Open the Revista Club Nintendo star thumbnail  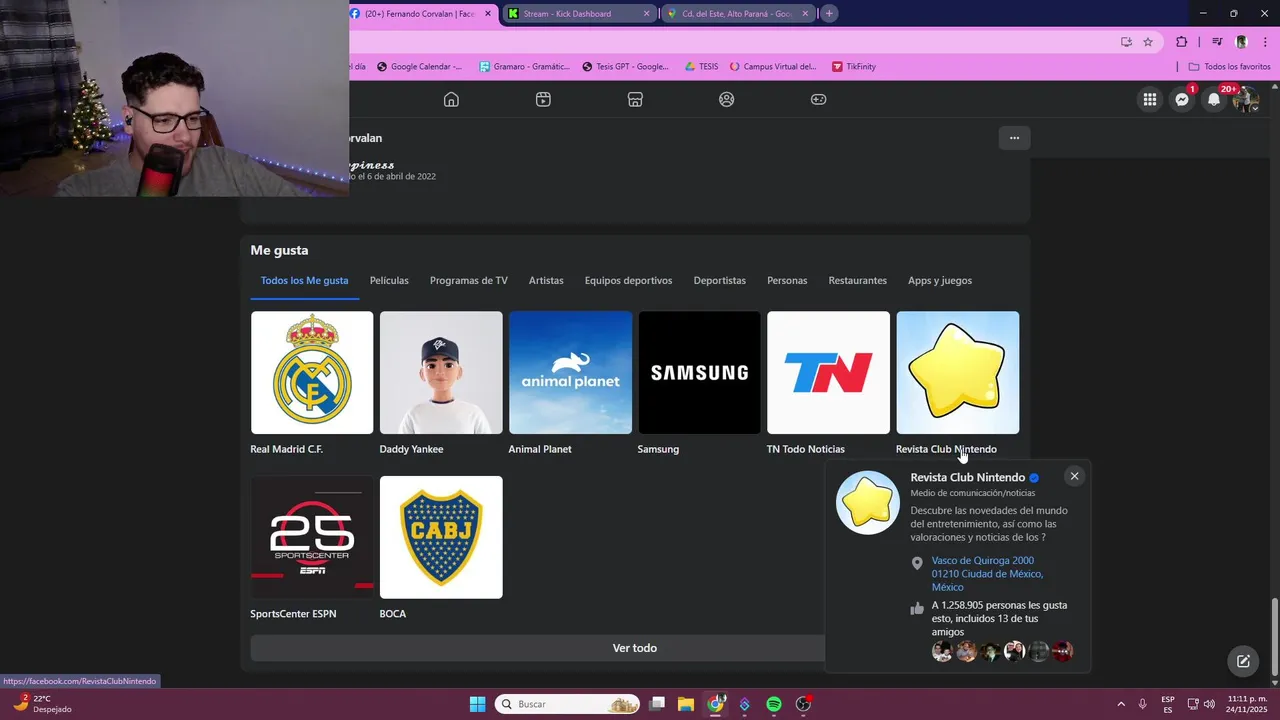pos(957,372)
